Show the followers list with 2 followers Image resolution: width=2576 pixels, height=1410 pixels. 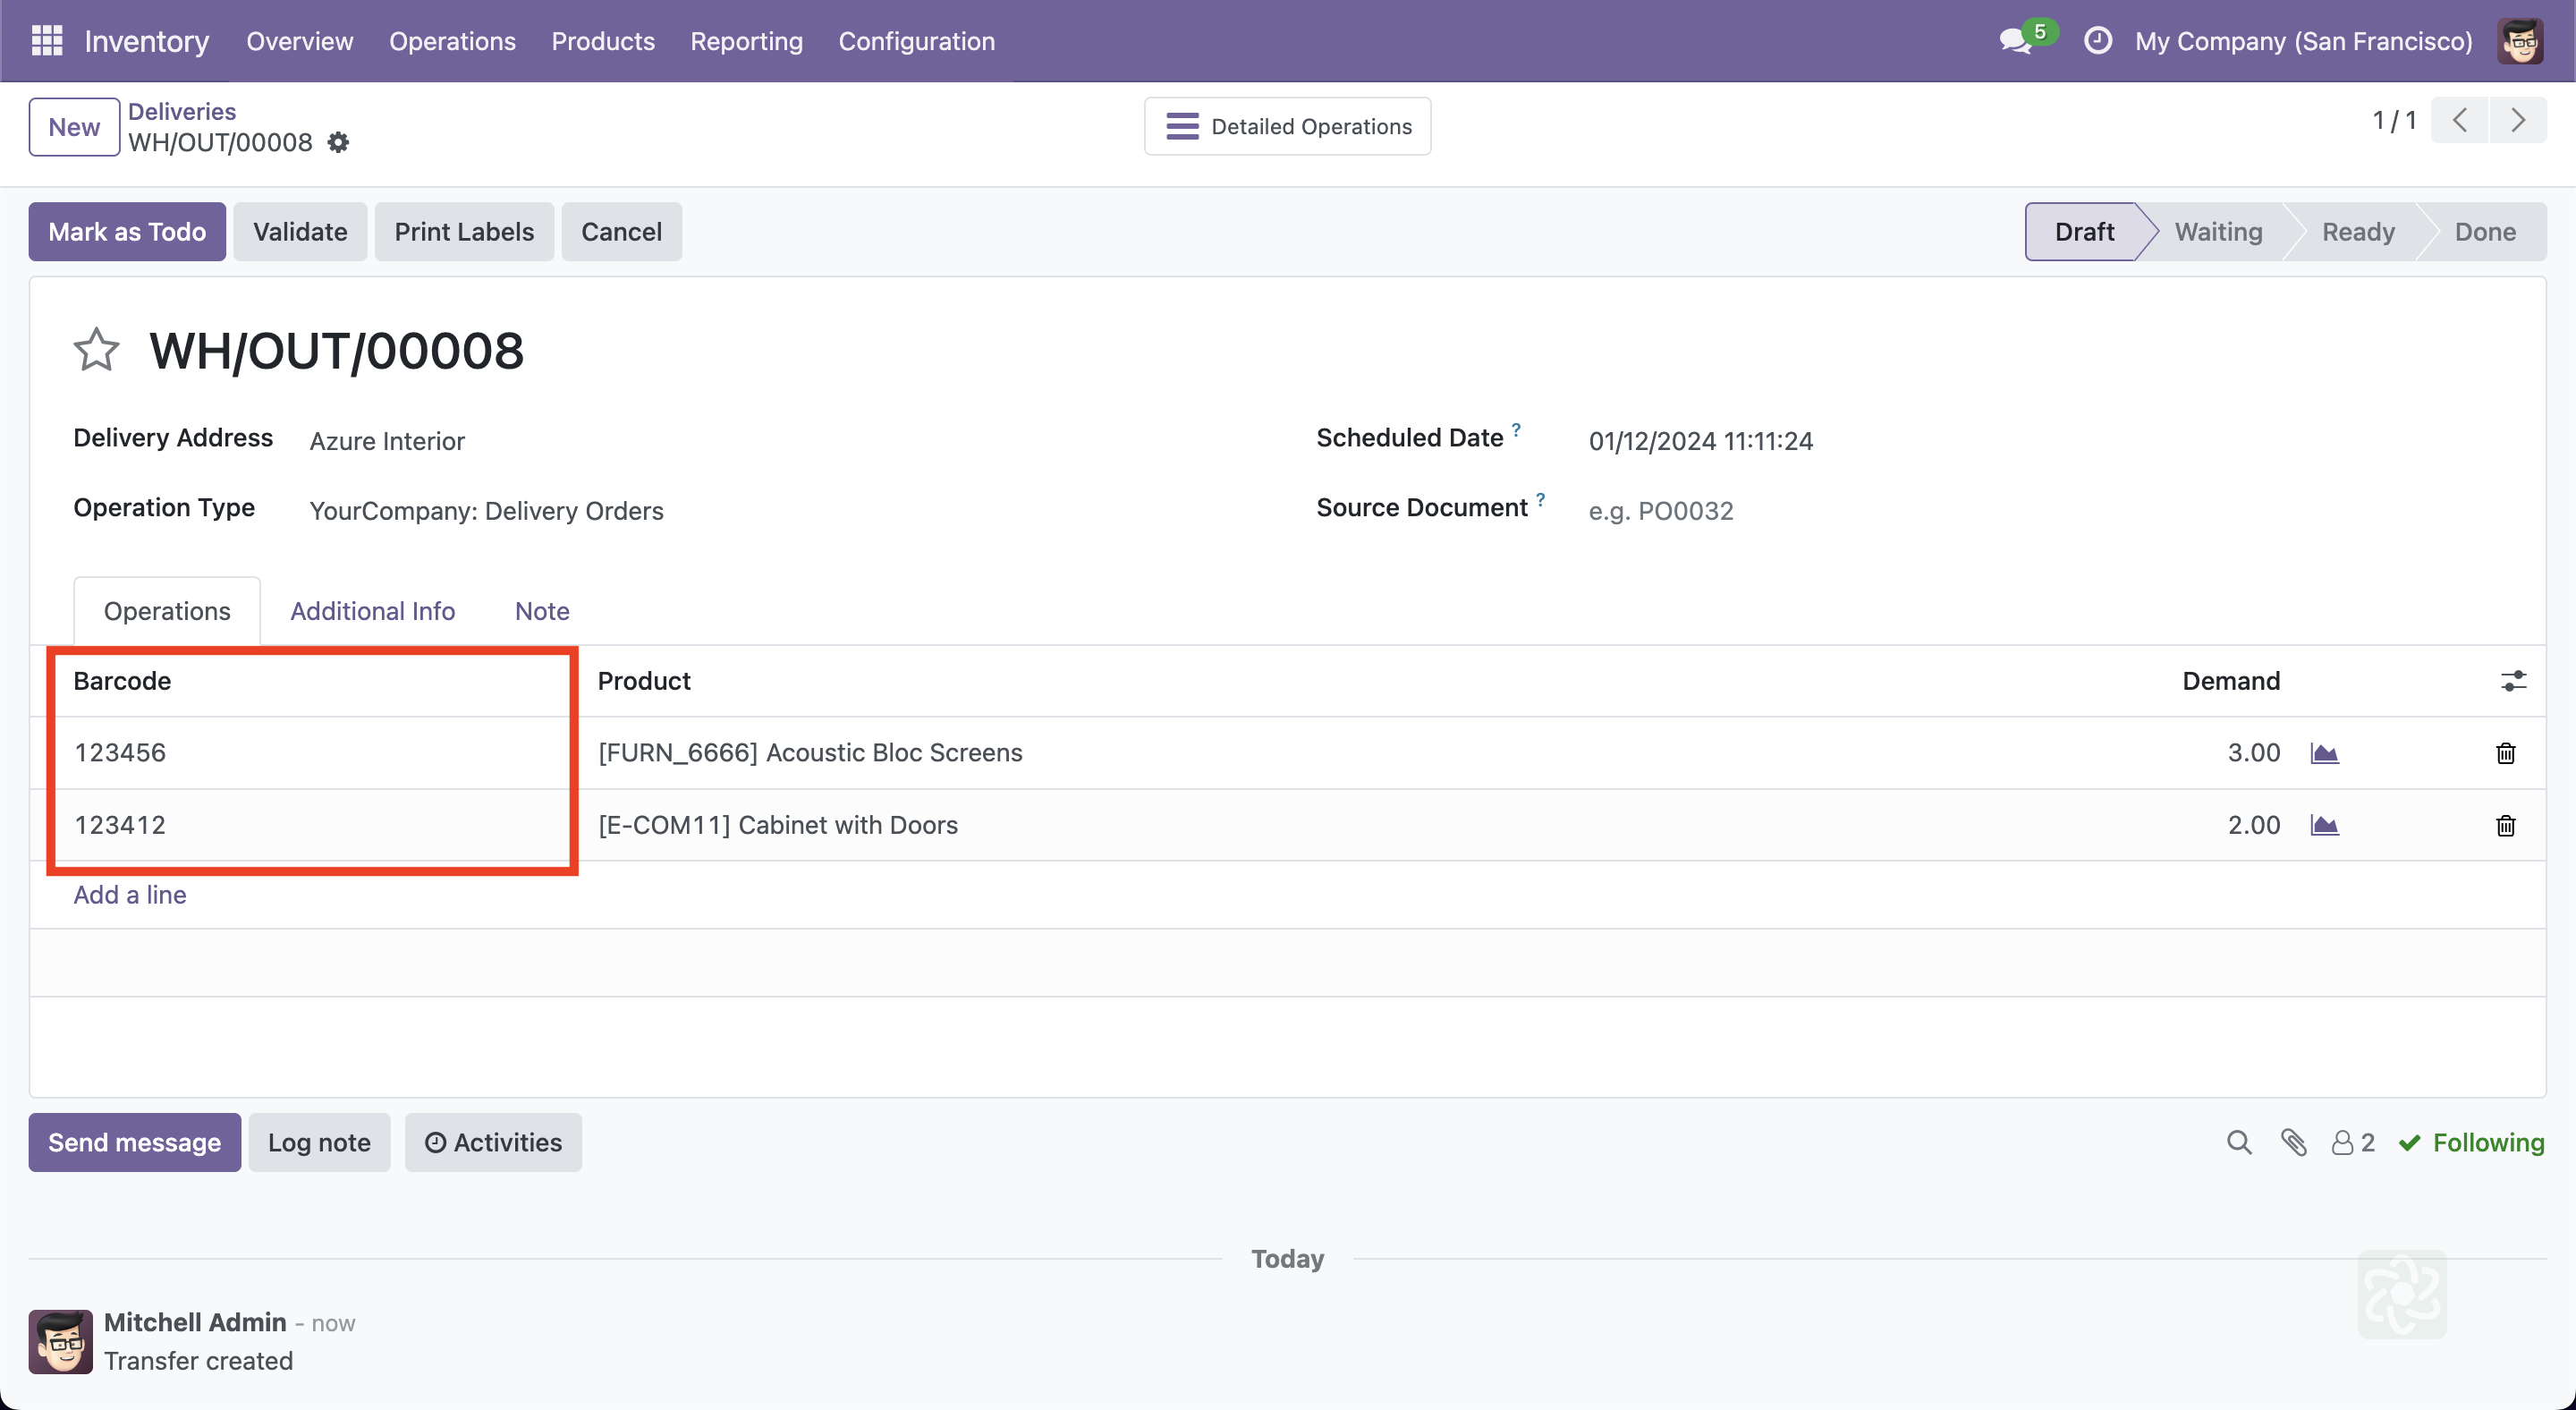coord(2353,1142)
